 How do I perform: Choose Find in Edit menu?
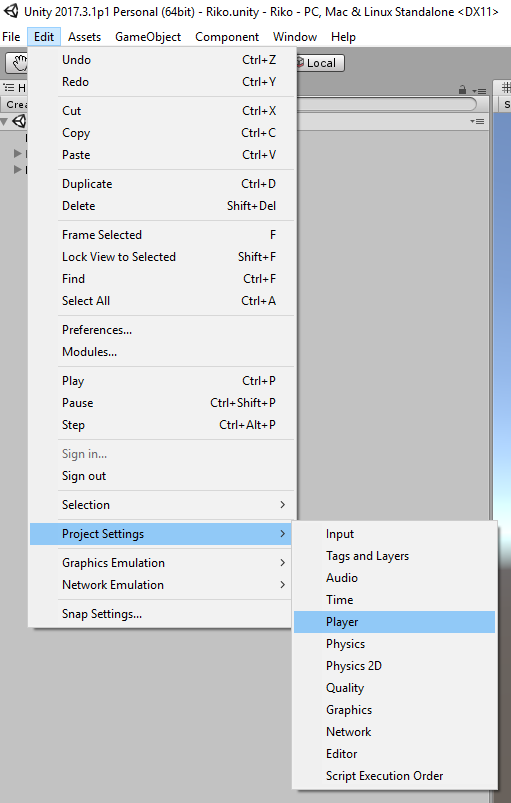[162, 279]
